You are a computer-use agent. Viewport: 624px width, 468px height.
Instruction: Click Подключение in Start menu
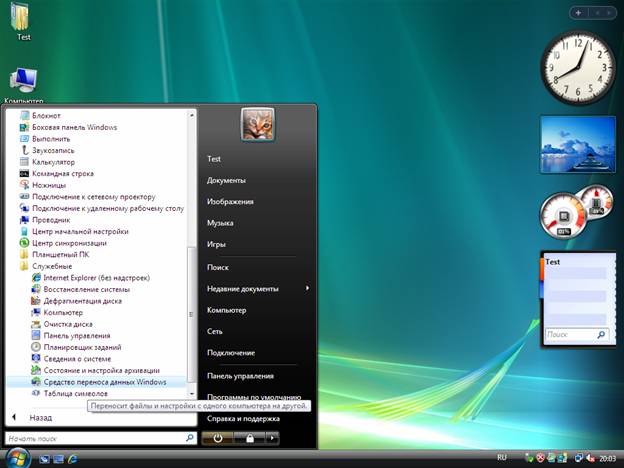[231, 353]
